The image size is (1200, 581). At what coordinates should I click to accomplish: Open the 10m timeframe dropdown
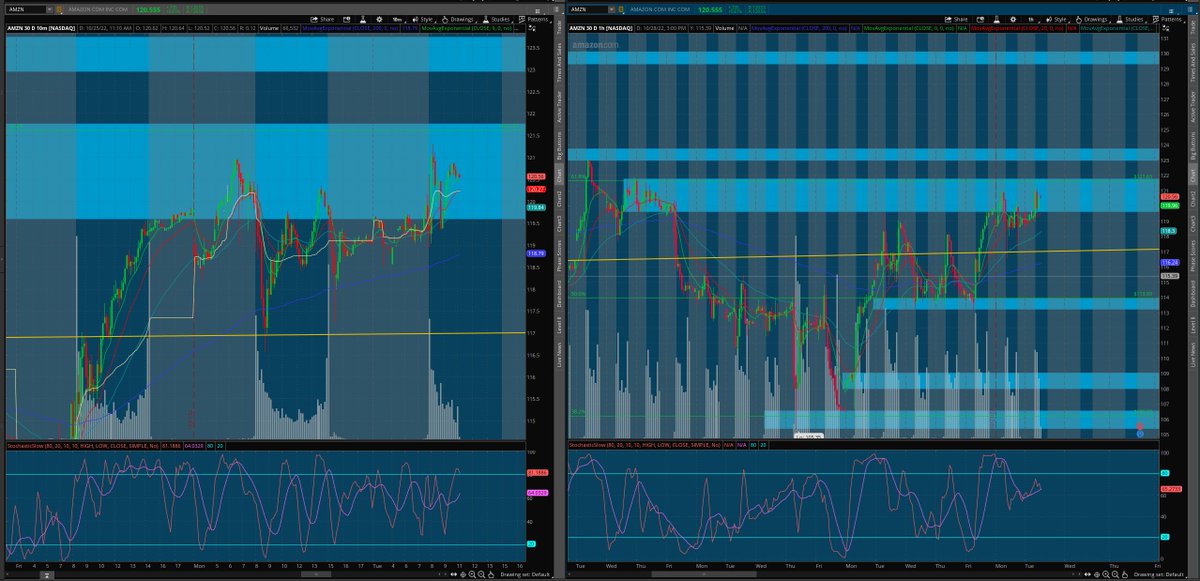pyautogui.click(x=396, y=19)
